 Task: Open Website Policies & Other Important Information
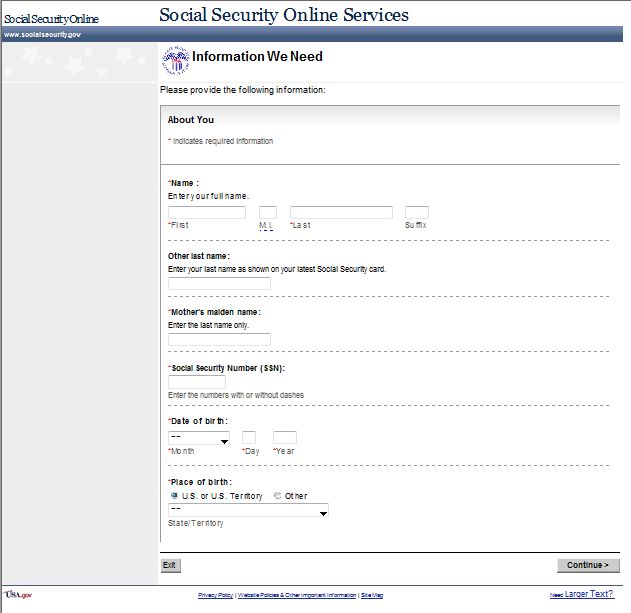tap(296, 595)
